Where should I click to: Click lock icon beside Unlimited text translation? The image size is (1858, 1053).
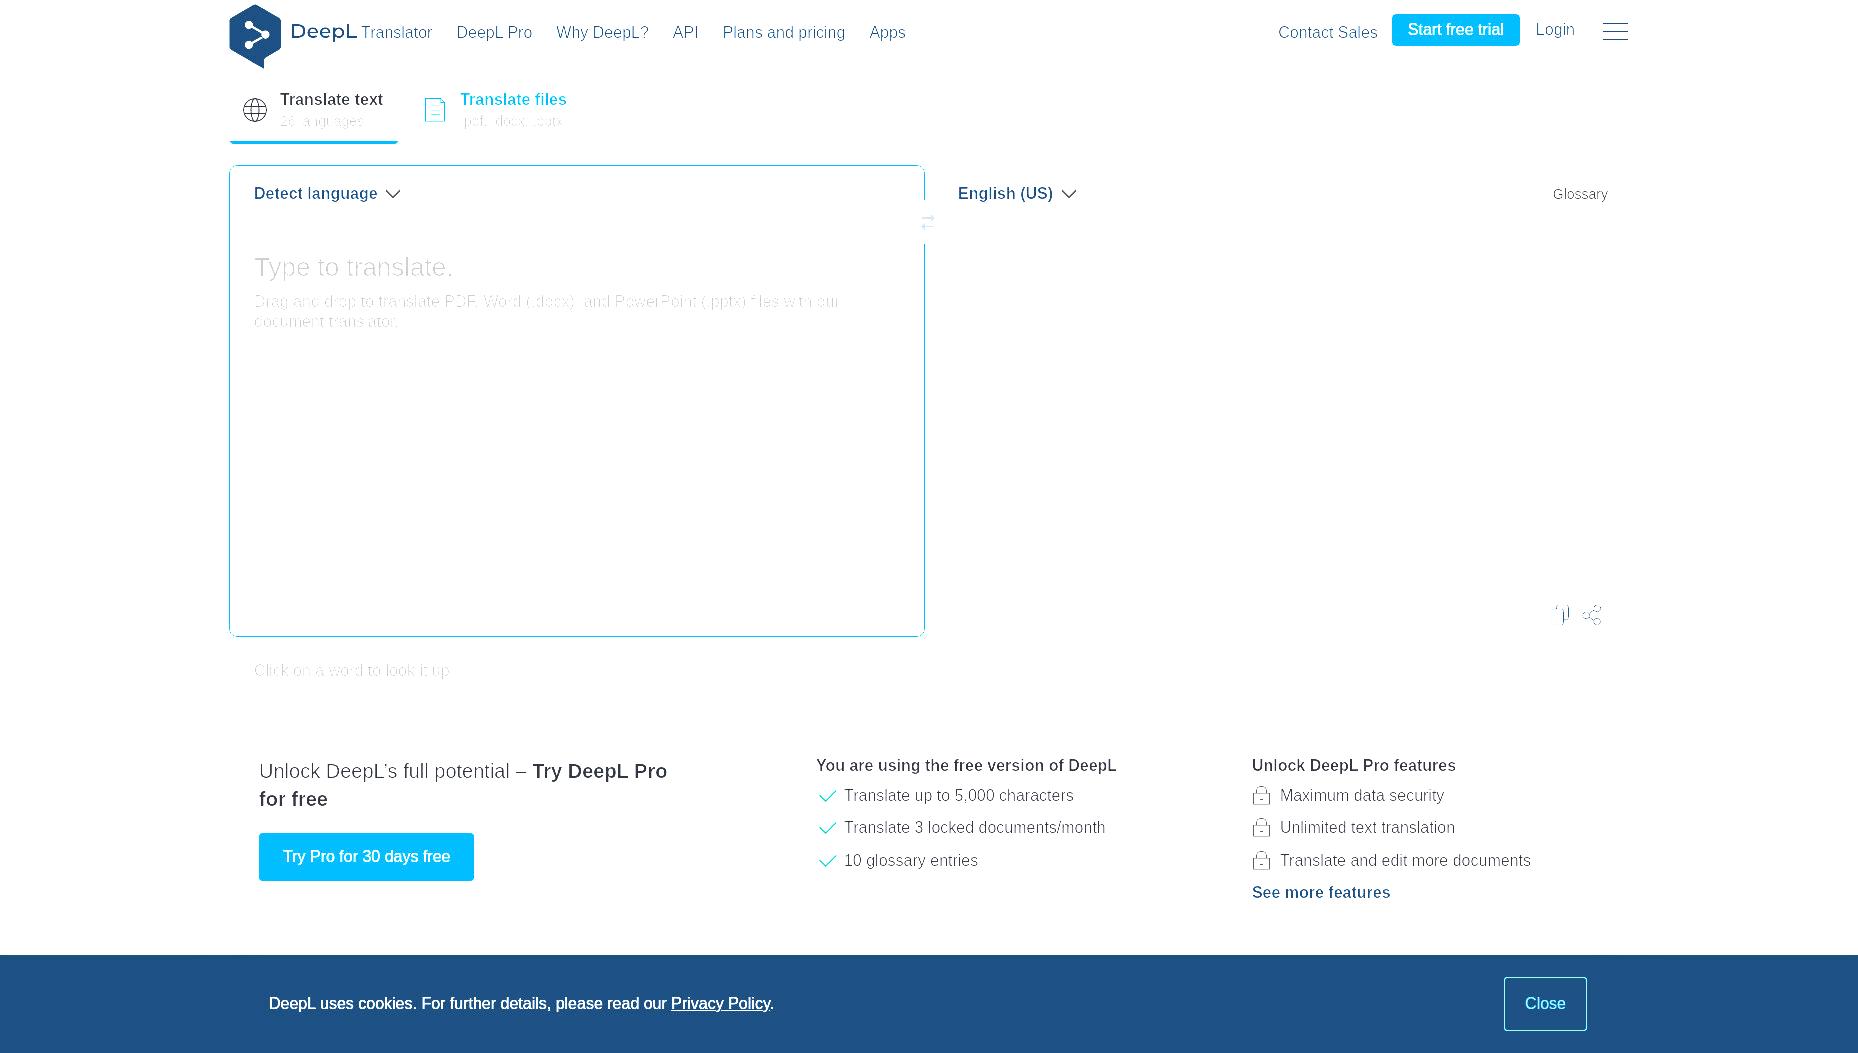tap(1261, 828)
